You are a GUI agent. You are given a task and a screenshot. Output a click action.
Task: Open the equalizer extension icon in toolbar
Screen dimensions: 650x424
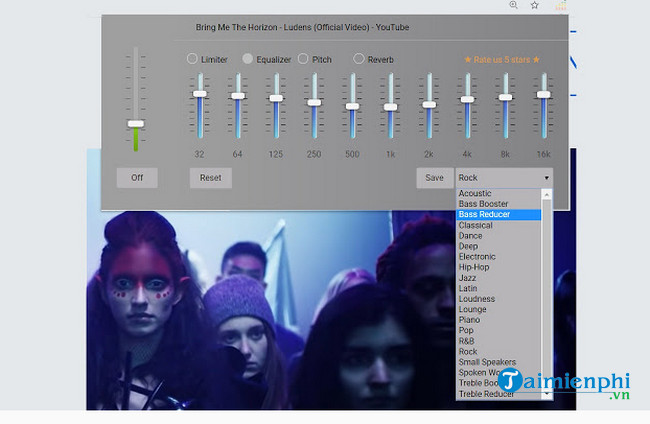tap(561, 5)
